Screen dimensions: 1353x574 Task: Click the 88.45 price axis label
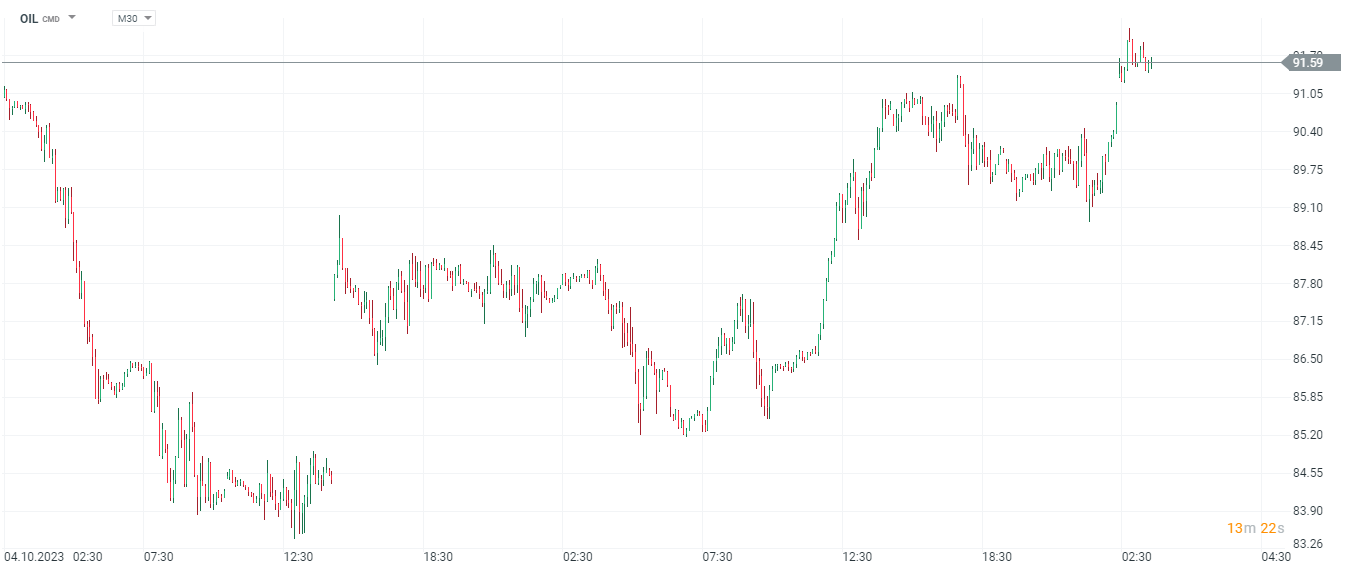point(1307,246)
